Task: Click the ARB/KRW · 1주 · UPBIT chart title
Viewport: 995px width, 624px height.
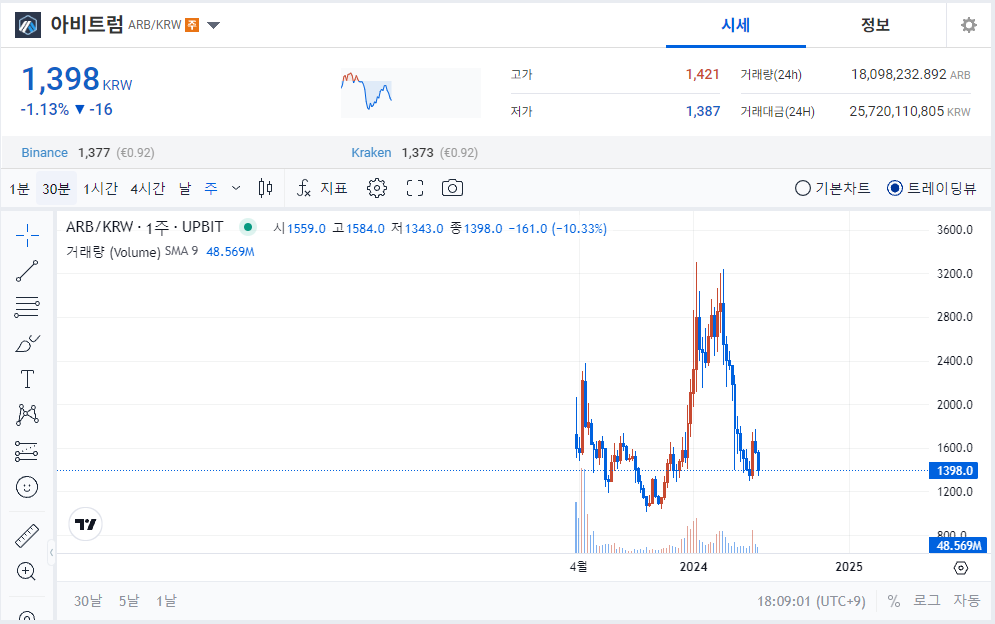Action: pos(145,227)
